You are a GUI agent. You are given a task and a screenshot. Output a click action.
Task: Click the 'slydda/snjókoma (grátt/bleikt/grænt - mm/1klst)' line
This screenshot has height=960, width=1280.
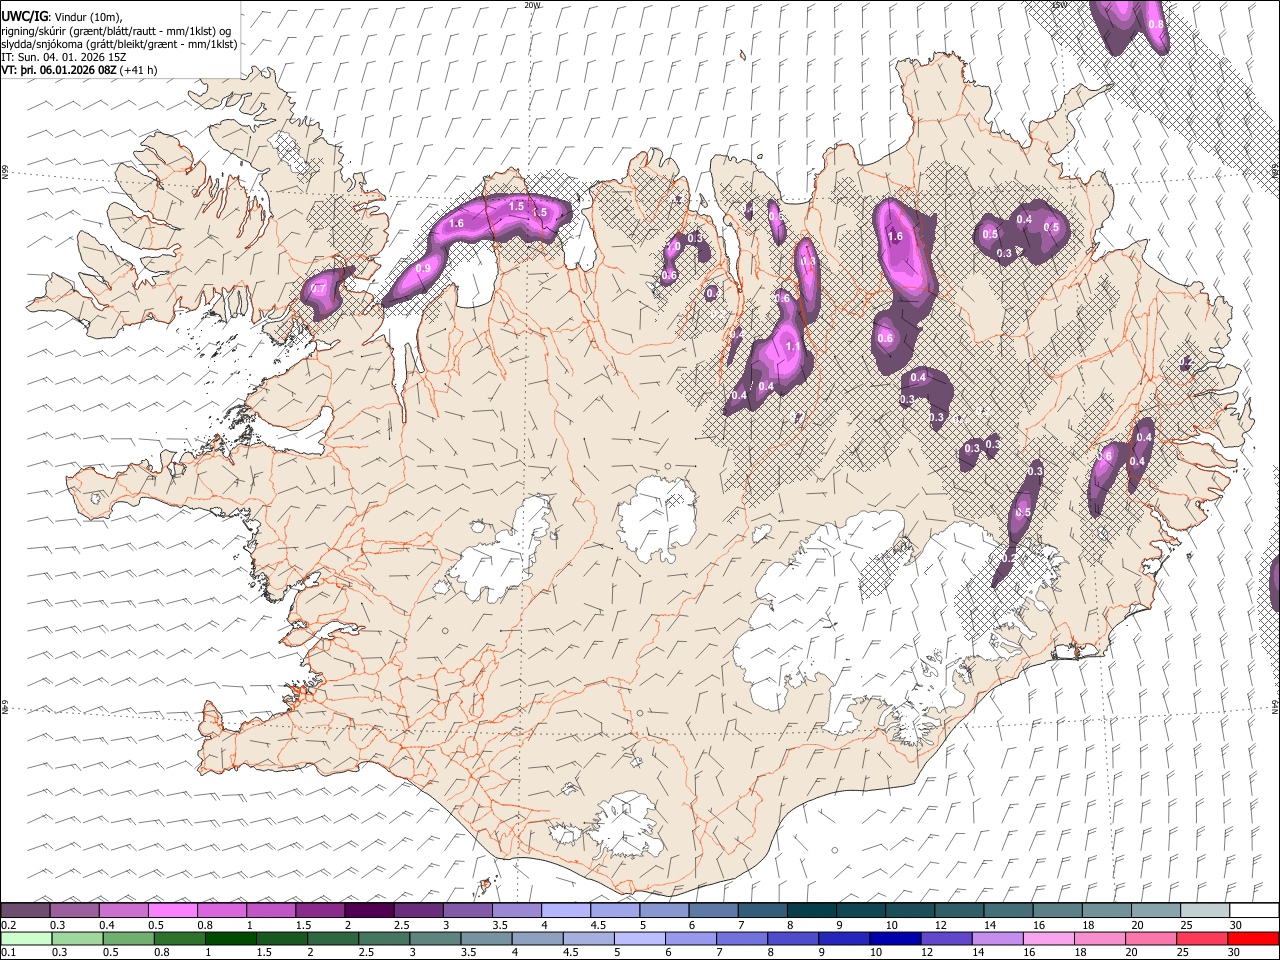119,44
